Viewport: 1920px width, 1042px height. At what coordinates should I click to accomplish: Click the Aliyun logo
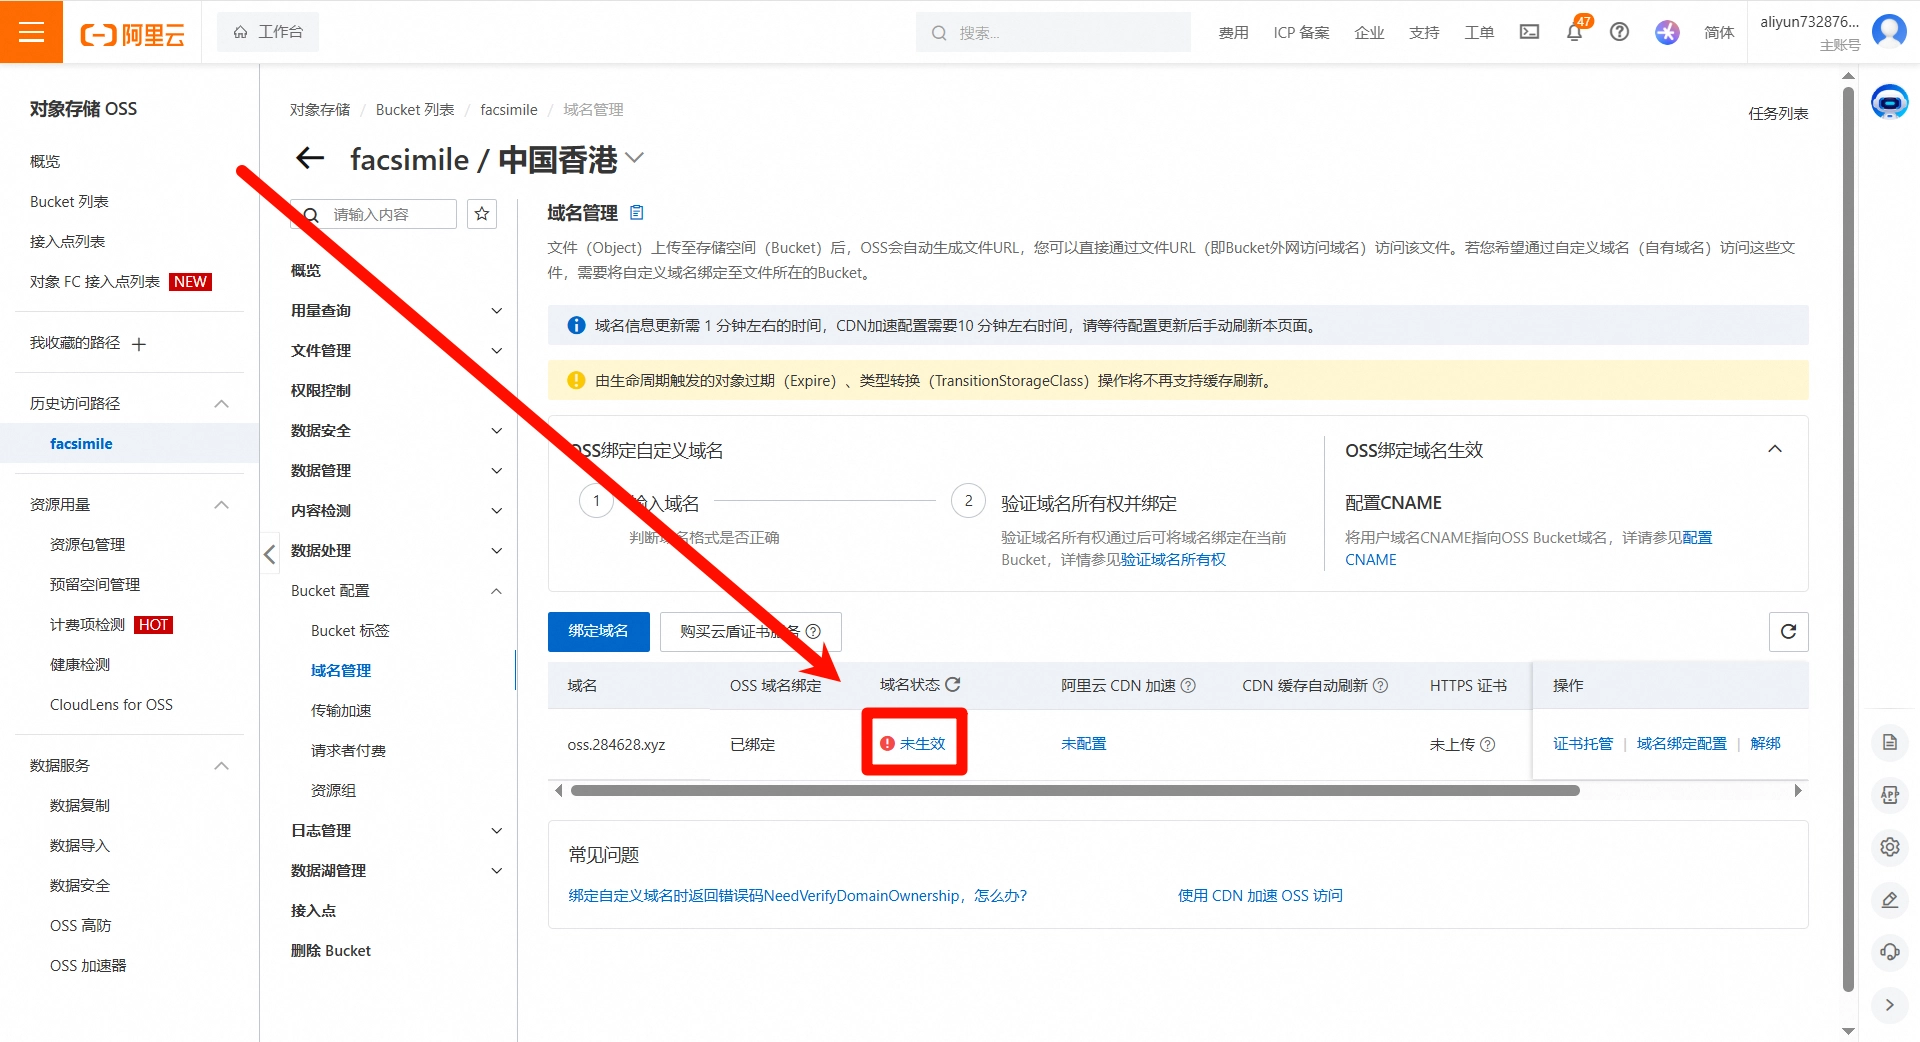[132, 34]
